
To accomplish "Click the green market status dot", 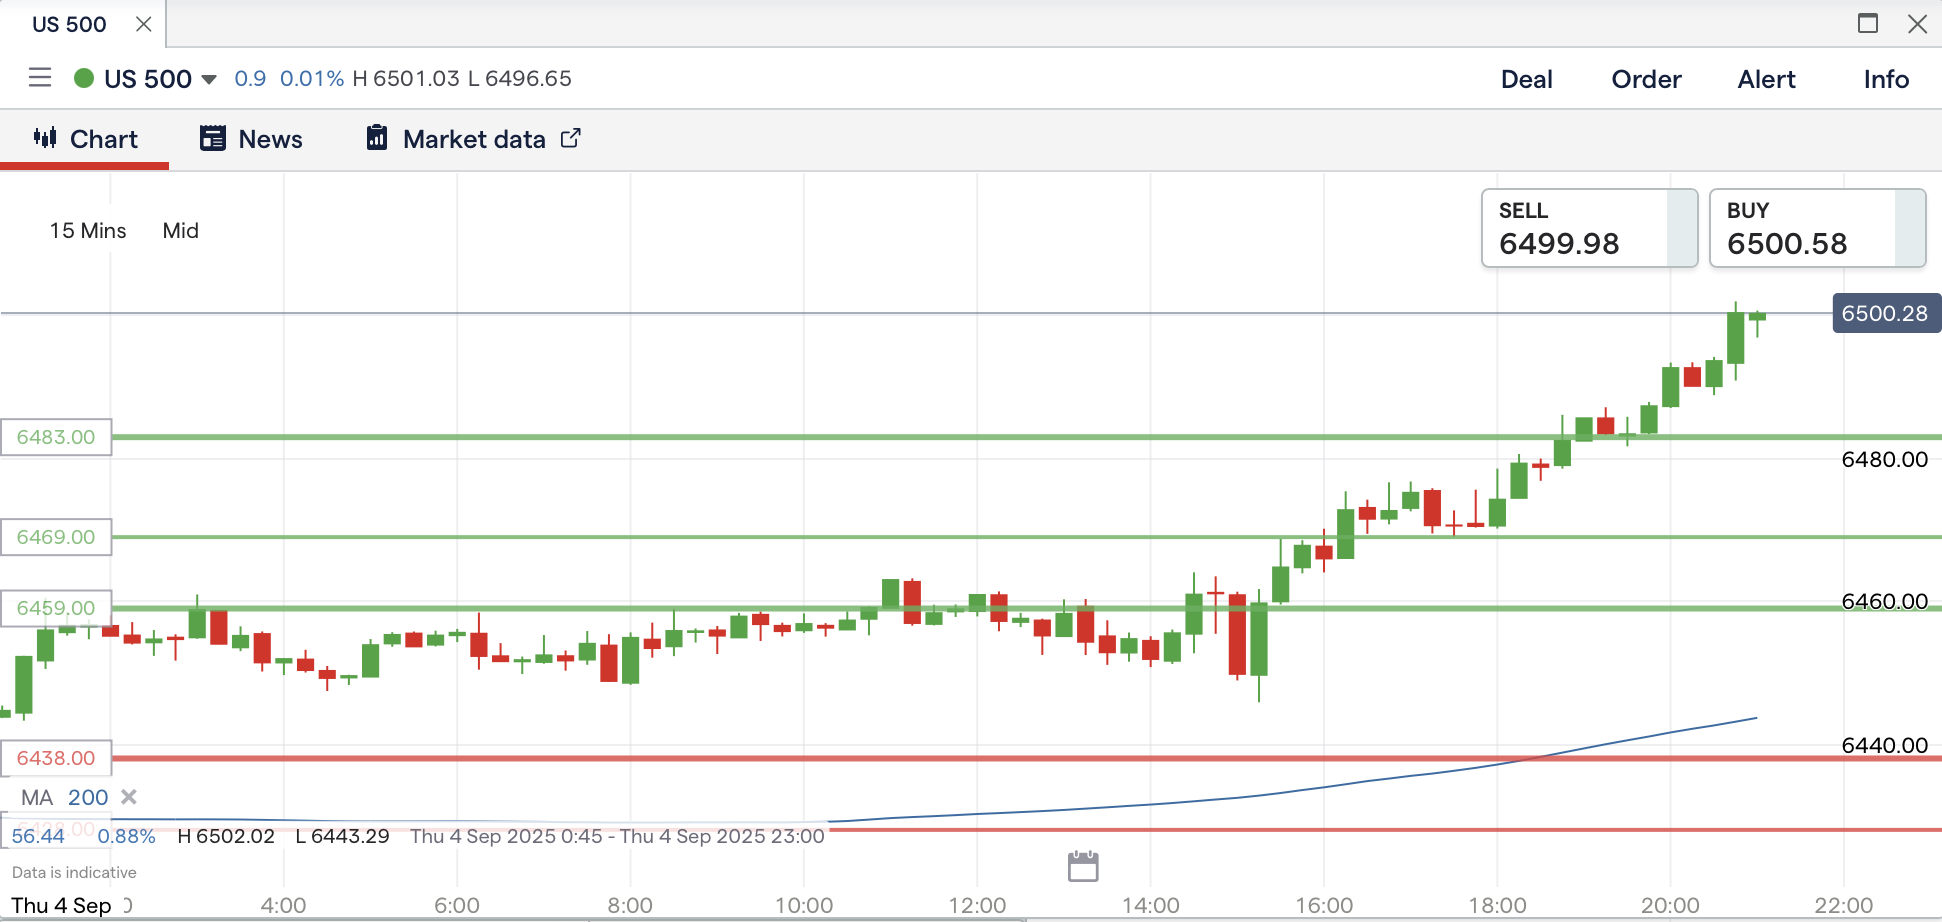I will 84,78.
